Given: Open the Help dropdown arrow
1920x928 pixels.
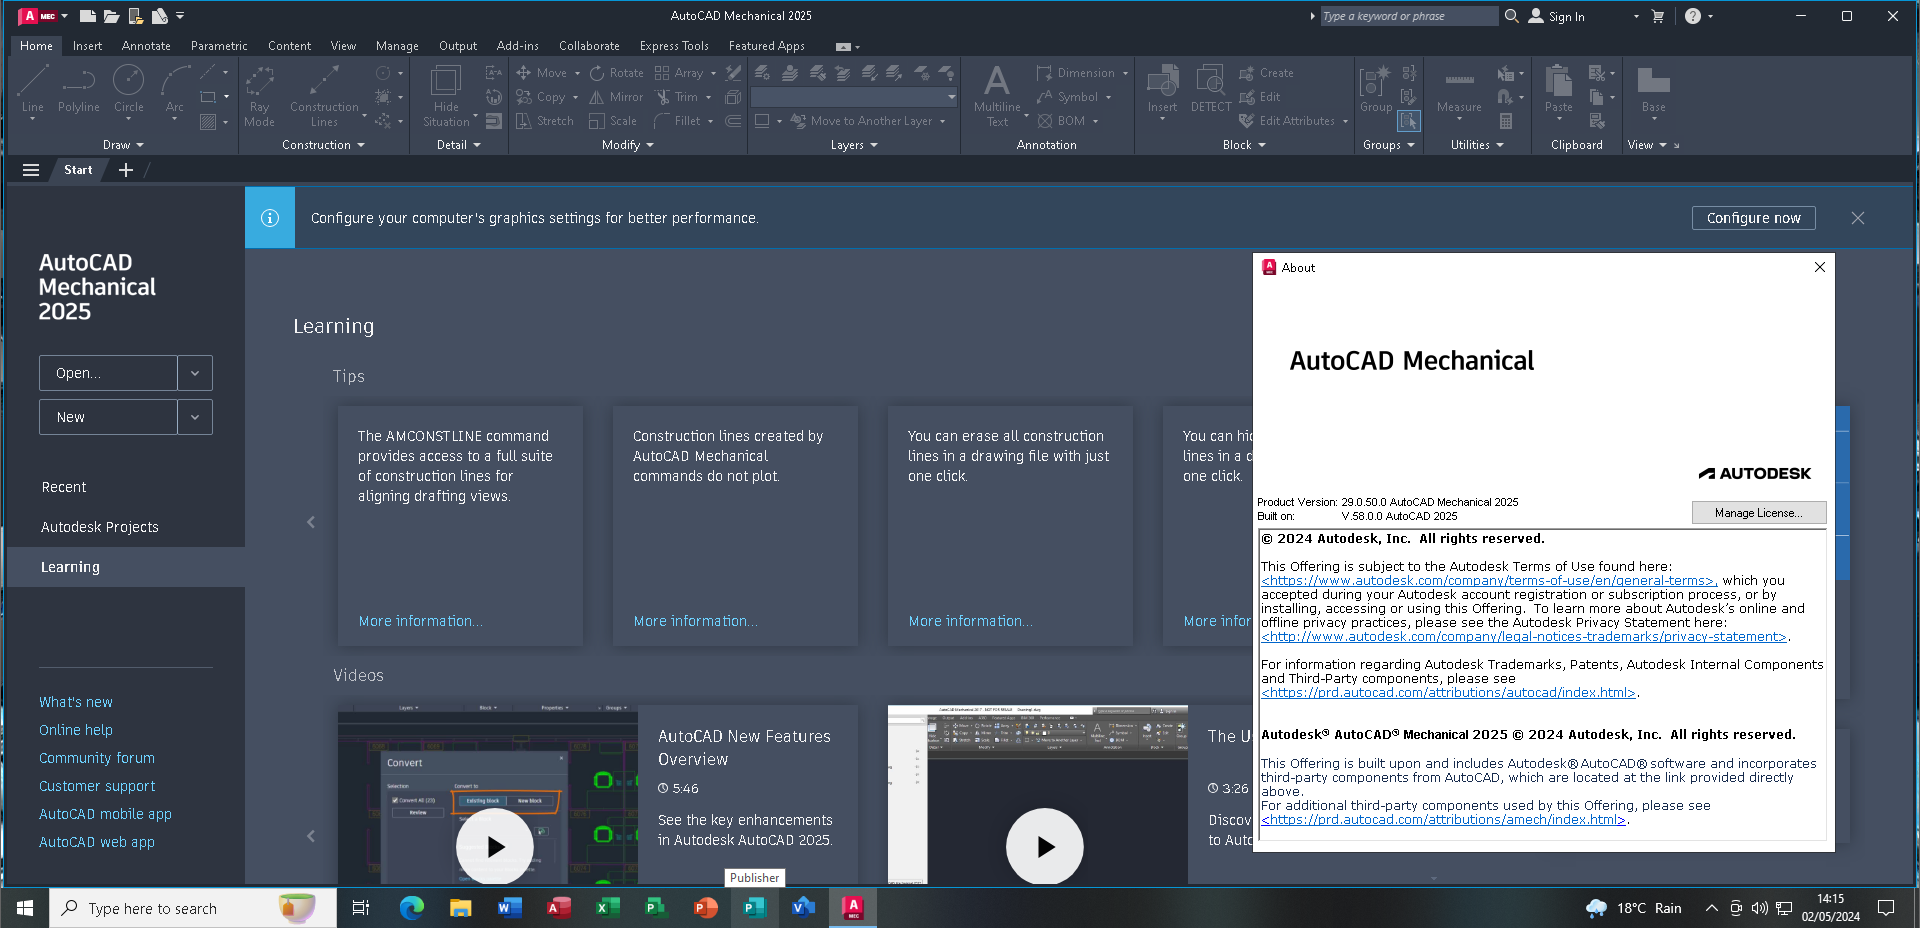Looking at the screenshot, I should pos(1711,16).
